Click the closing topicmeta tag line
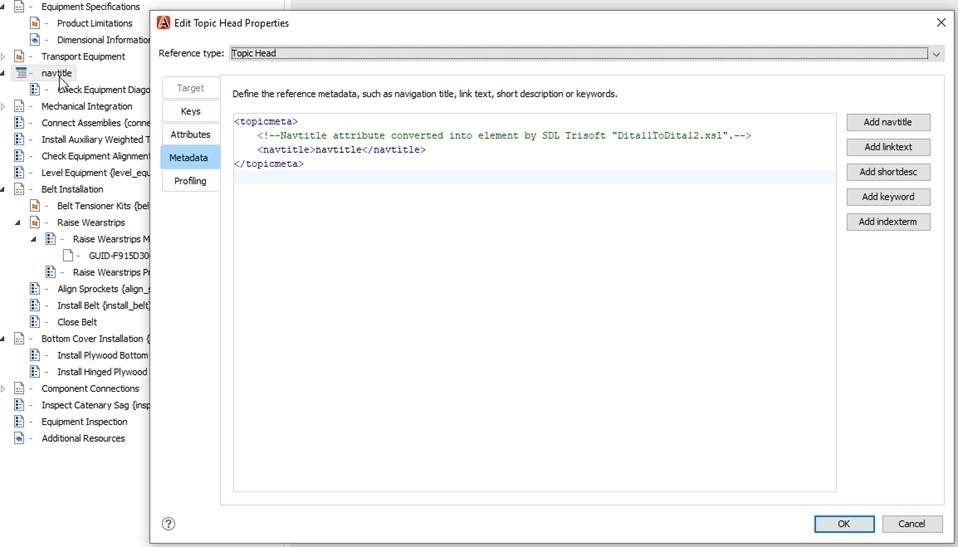The image size is (958, 547). tap(269, 164)
